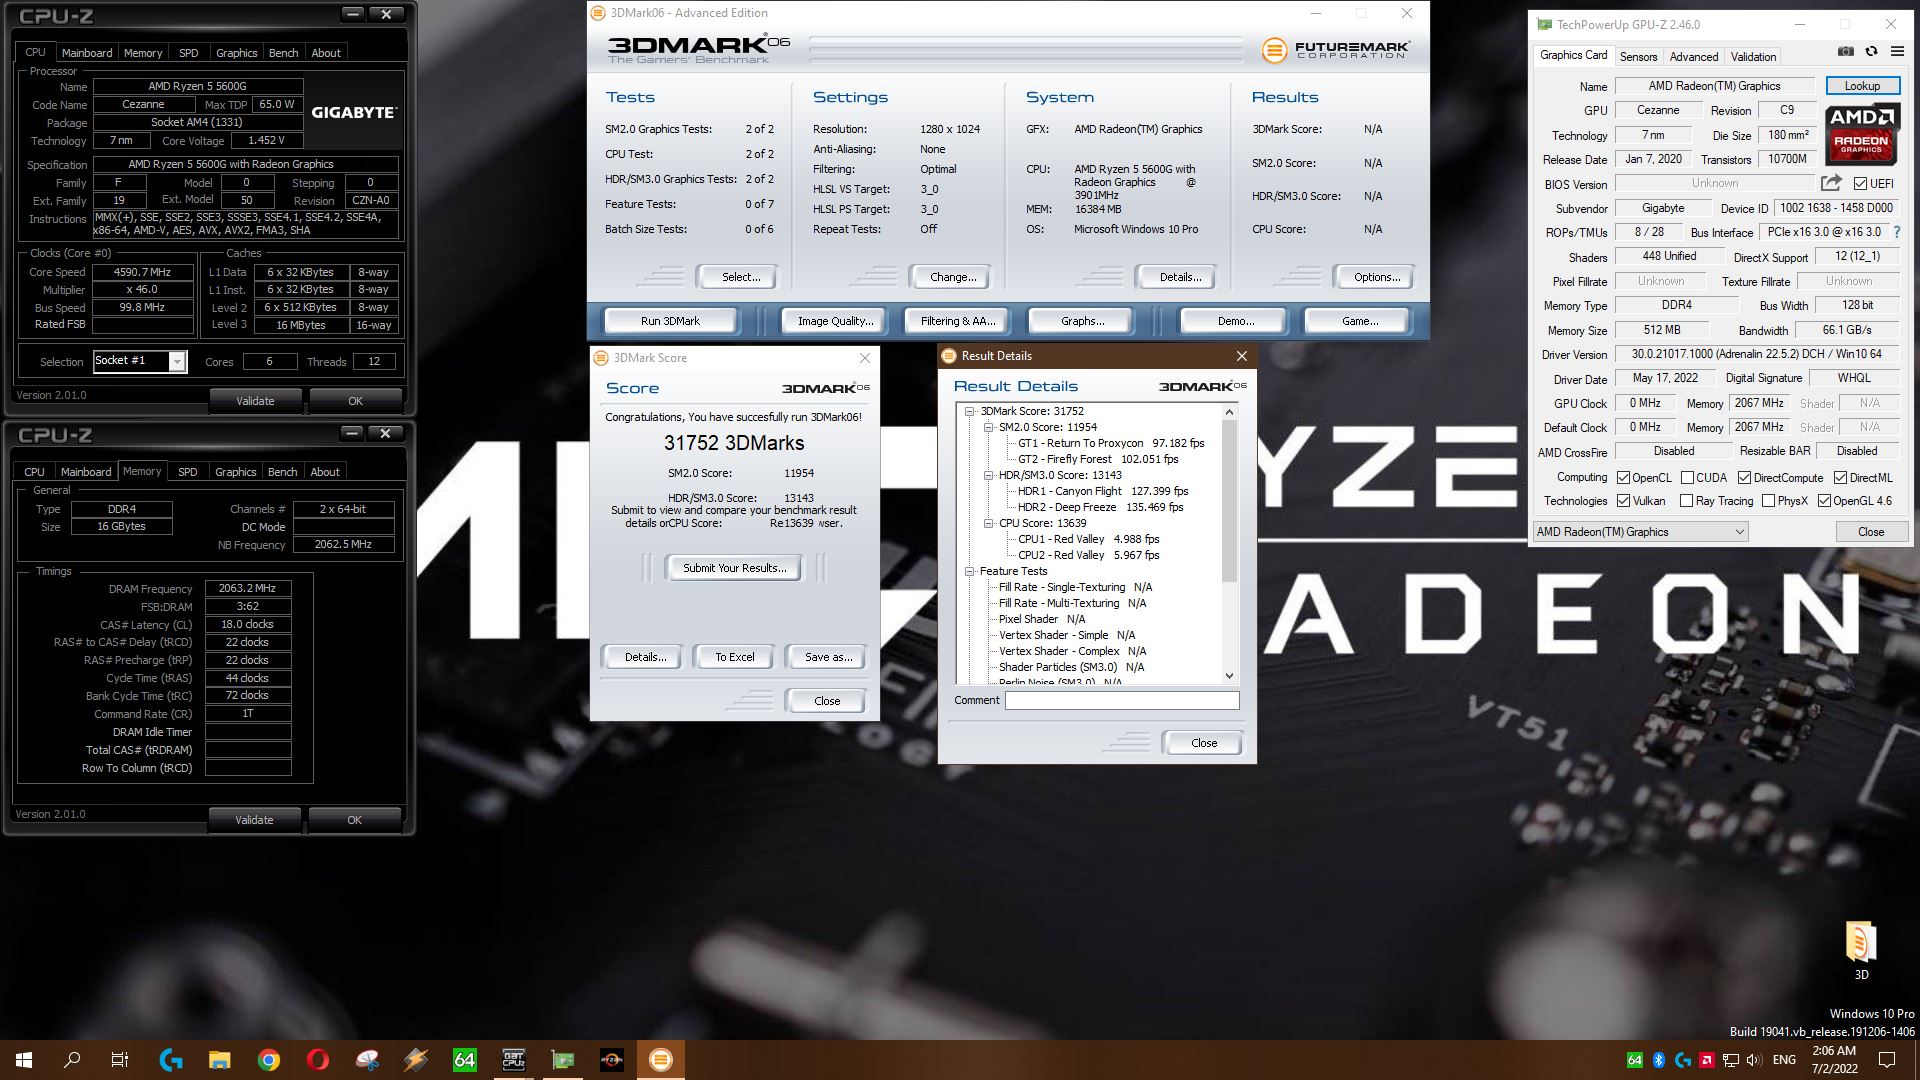Screen dimensions: 1920x1080
Task: Open the notification center icon
Action: [1887, 1060]
